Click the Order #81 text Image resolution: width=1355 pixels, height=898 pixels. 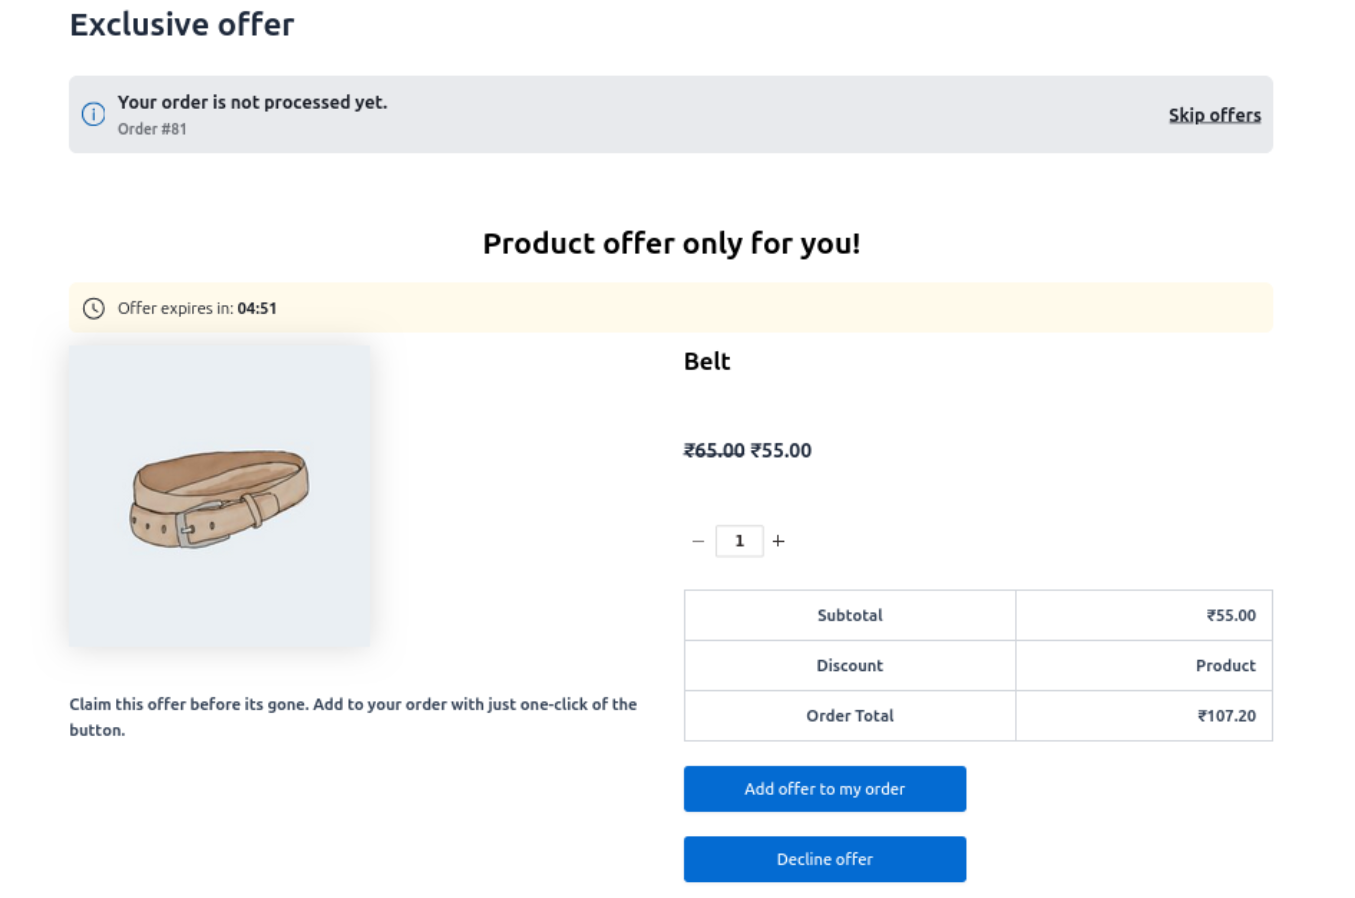152,129
